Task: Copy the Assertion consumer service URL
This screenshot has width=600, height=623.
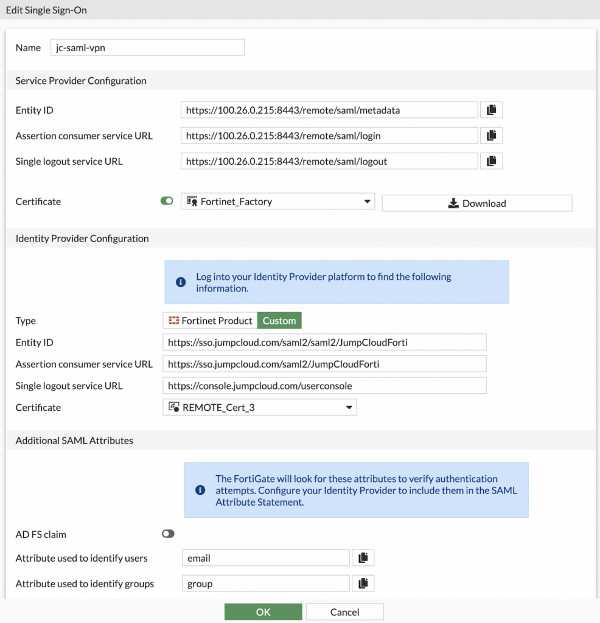Action: point(492,135)
